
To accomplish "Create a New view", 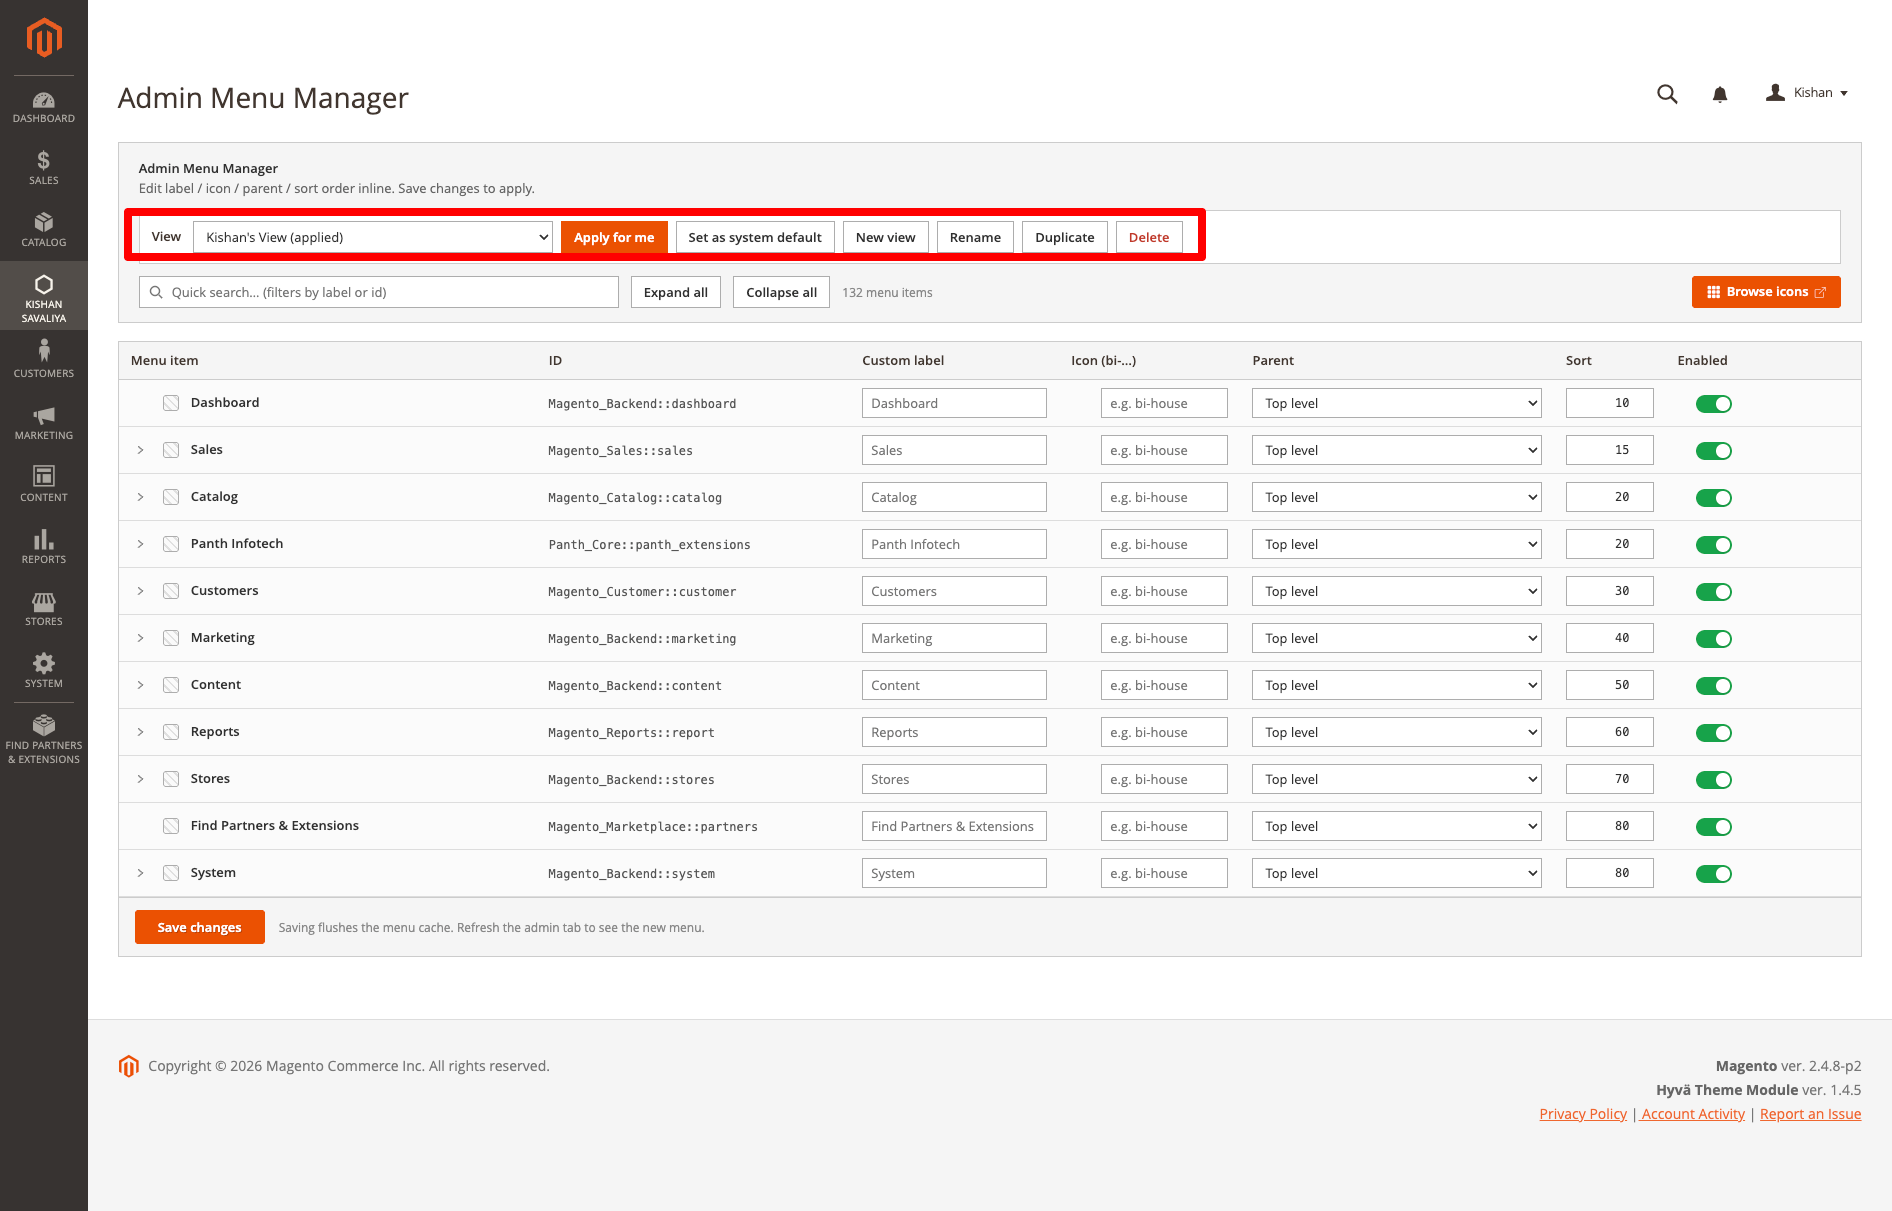I will (x=886, y=237).
